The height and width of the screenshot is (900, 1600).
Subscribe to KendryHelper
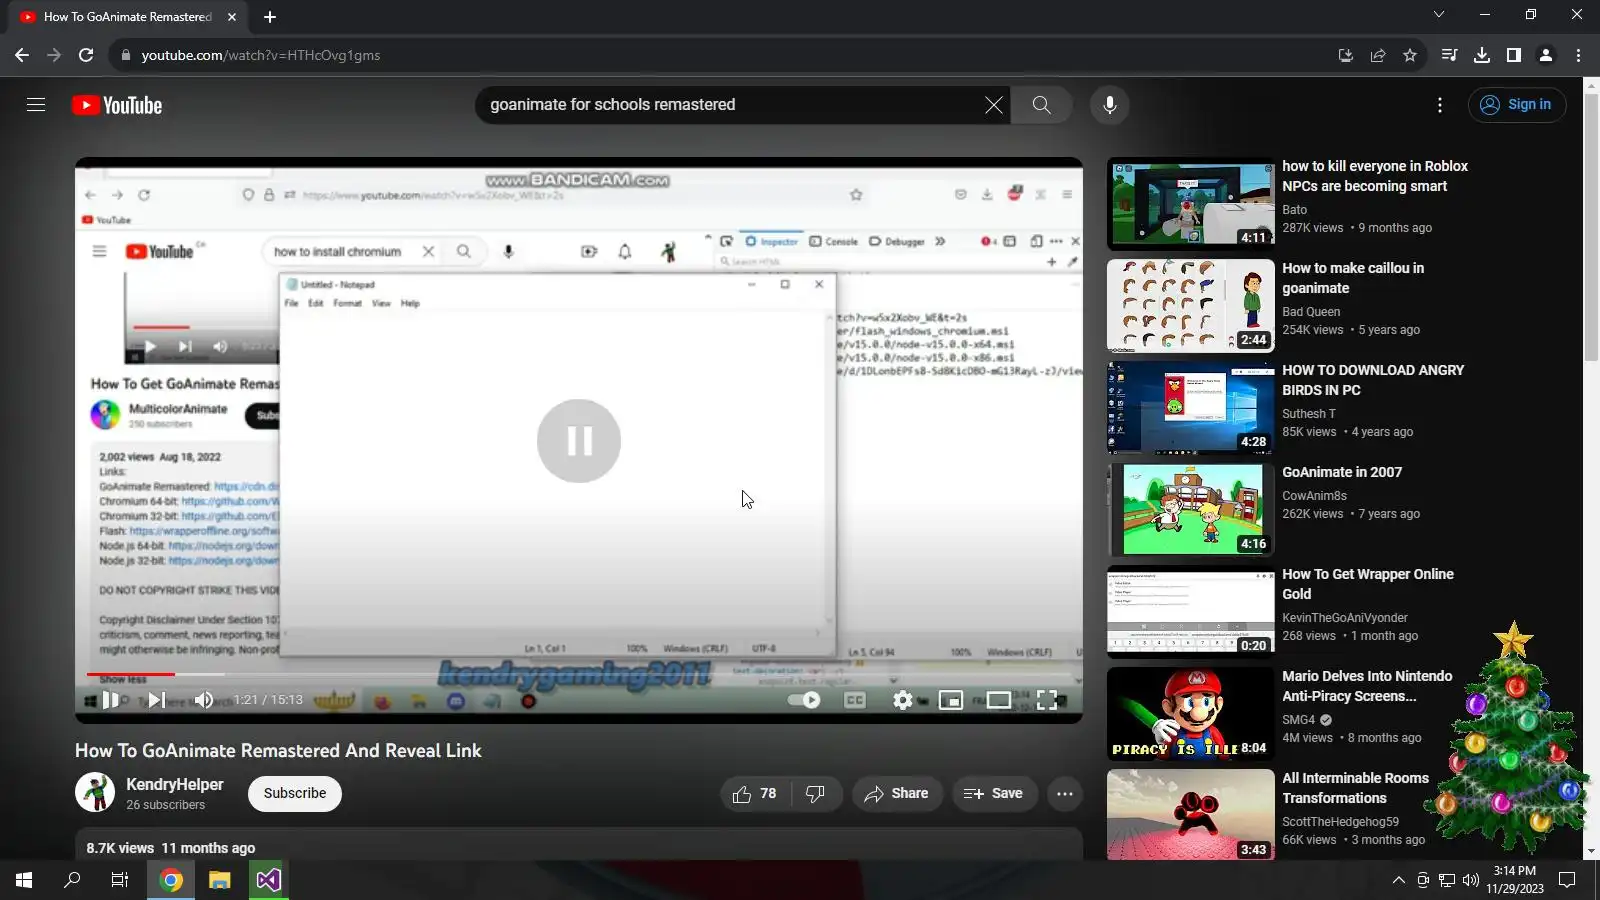pyautogui.click(x=295, y=794)
